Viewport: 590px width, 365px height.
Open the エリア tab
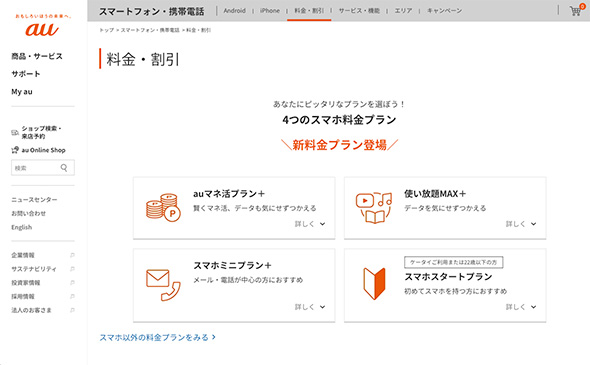(x=403, y=11)
